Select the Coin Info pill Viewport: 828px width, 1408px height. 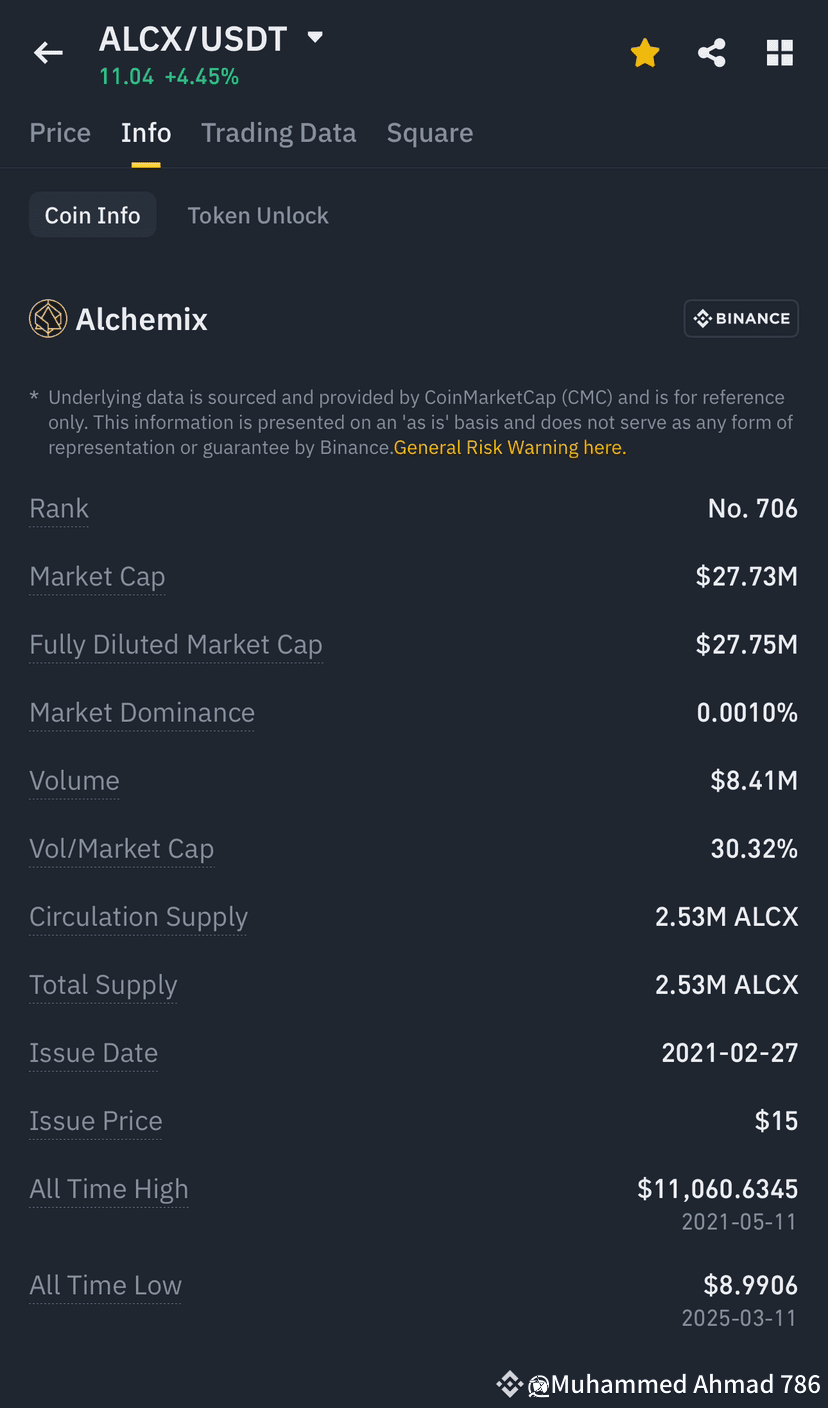pyautogui.click(x=93, y=215)
